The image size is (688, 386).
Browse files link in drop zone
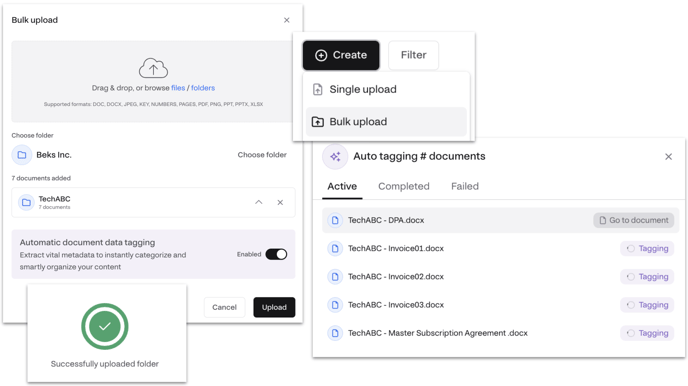[x=178, y=88]
